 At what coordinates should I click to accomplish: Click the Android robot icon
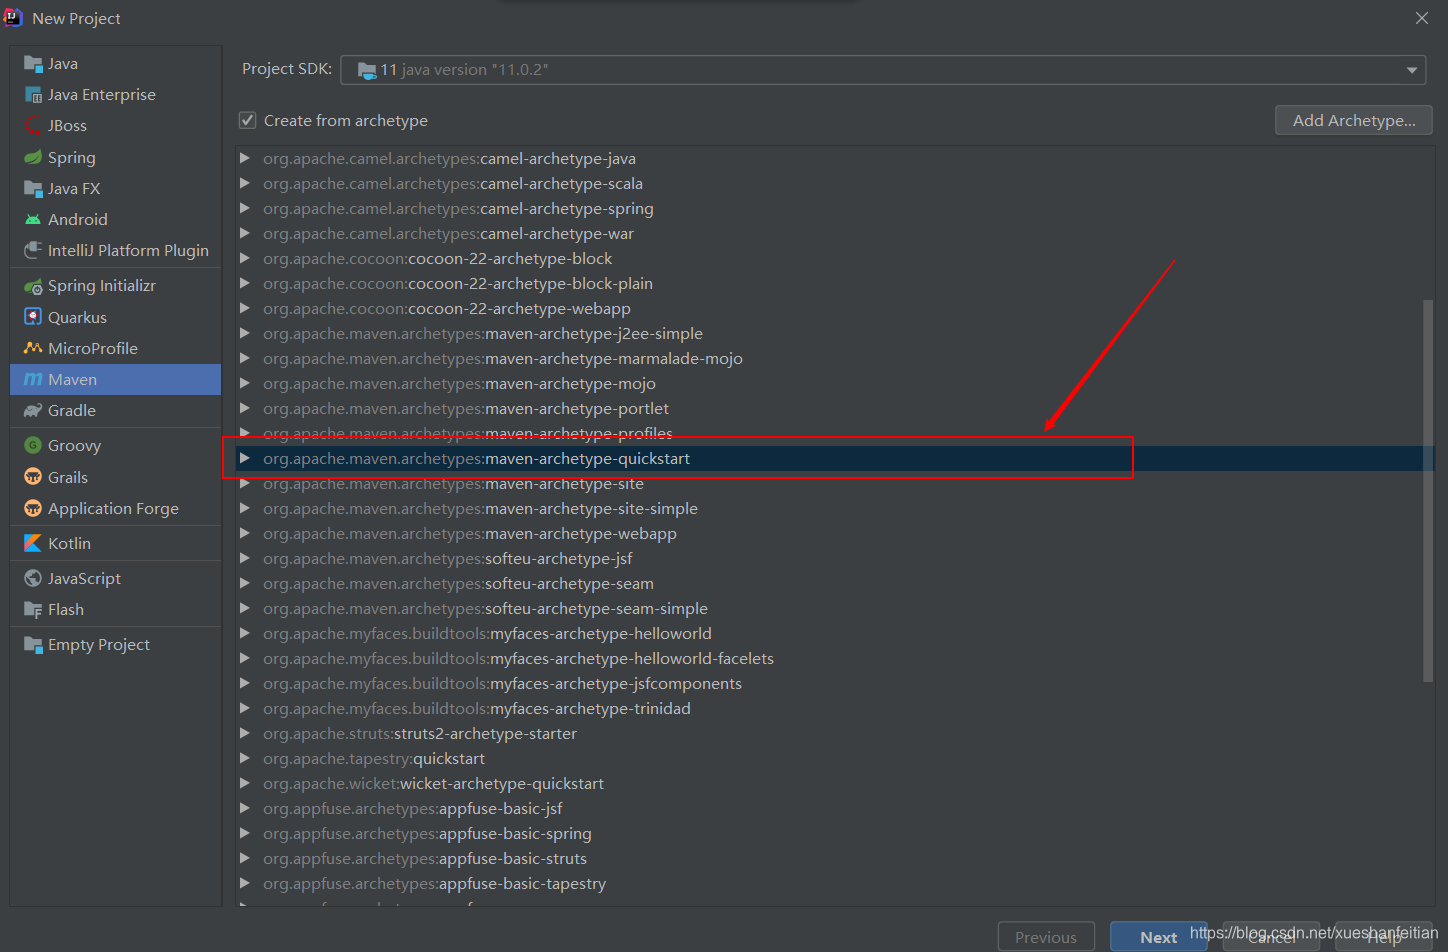pyautogui.click(x=33, y=220)
